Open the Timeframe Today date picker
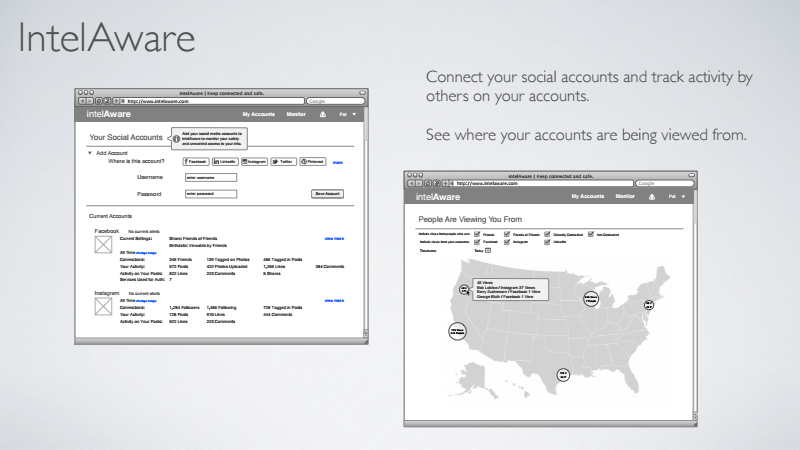 [489, 250]
